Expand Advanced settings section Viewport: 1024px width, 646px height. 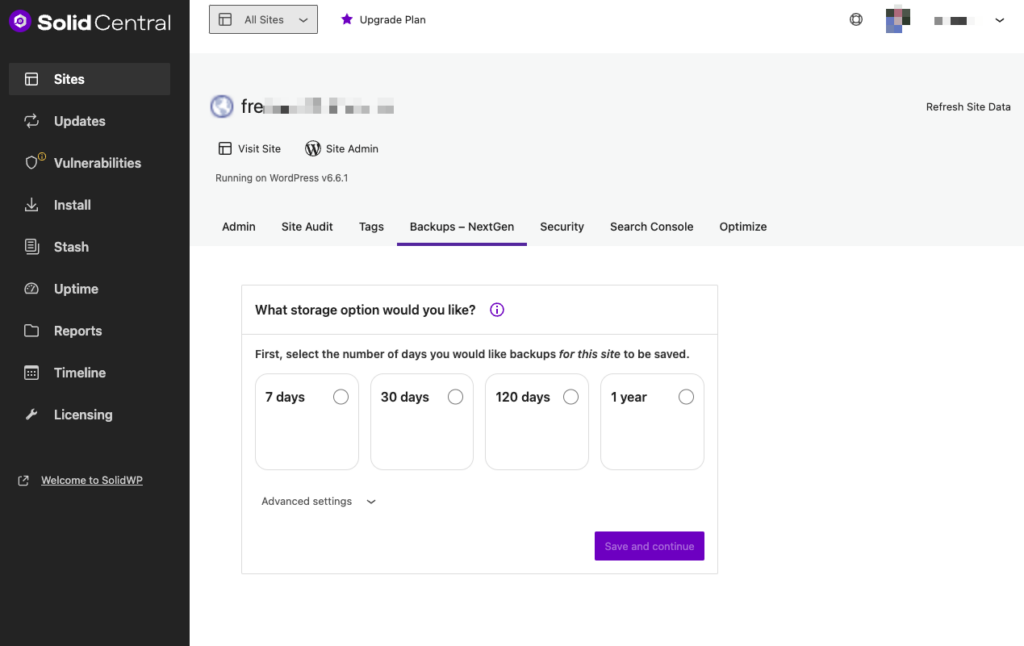click(x=318, y=501)
